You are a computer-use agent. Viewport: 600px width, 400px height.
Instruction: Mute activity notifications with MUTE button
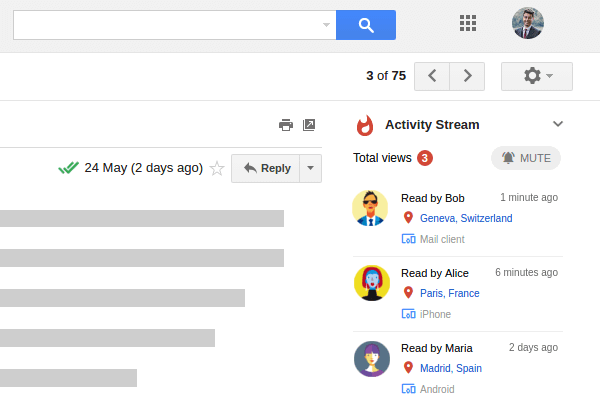[526, 158]
